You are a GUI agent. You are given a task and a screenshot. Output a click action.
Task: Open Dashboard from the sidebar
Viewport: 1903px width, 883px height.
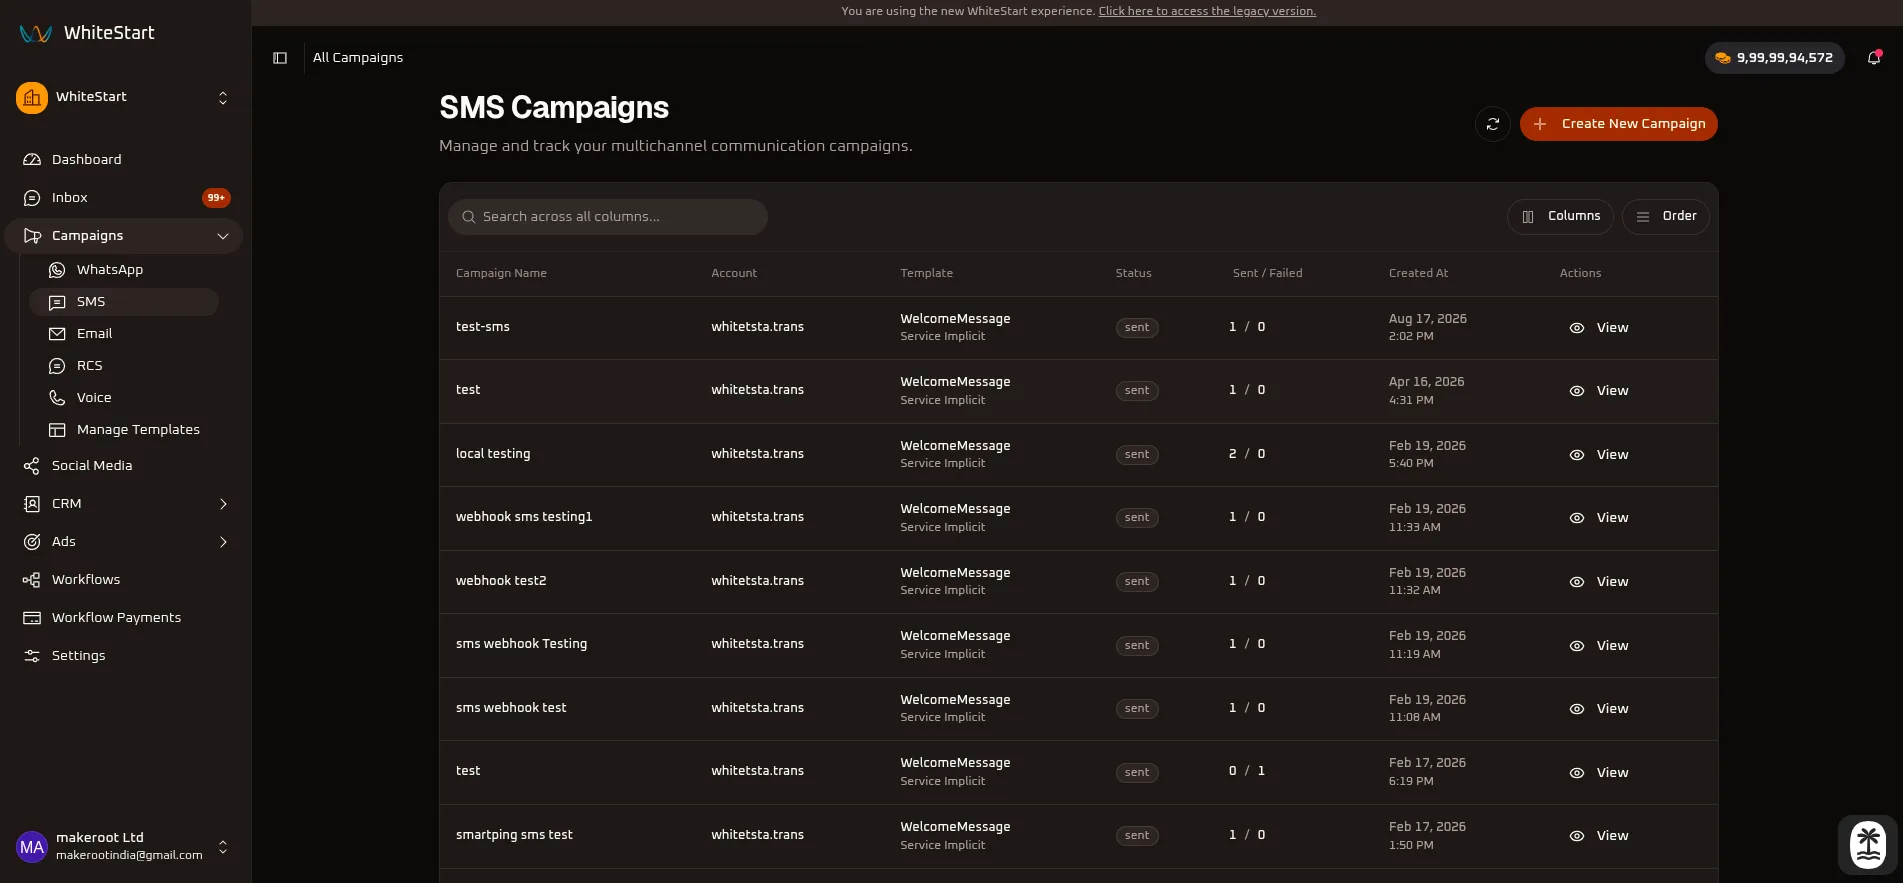[124, 160]
